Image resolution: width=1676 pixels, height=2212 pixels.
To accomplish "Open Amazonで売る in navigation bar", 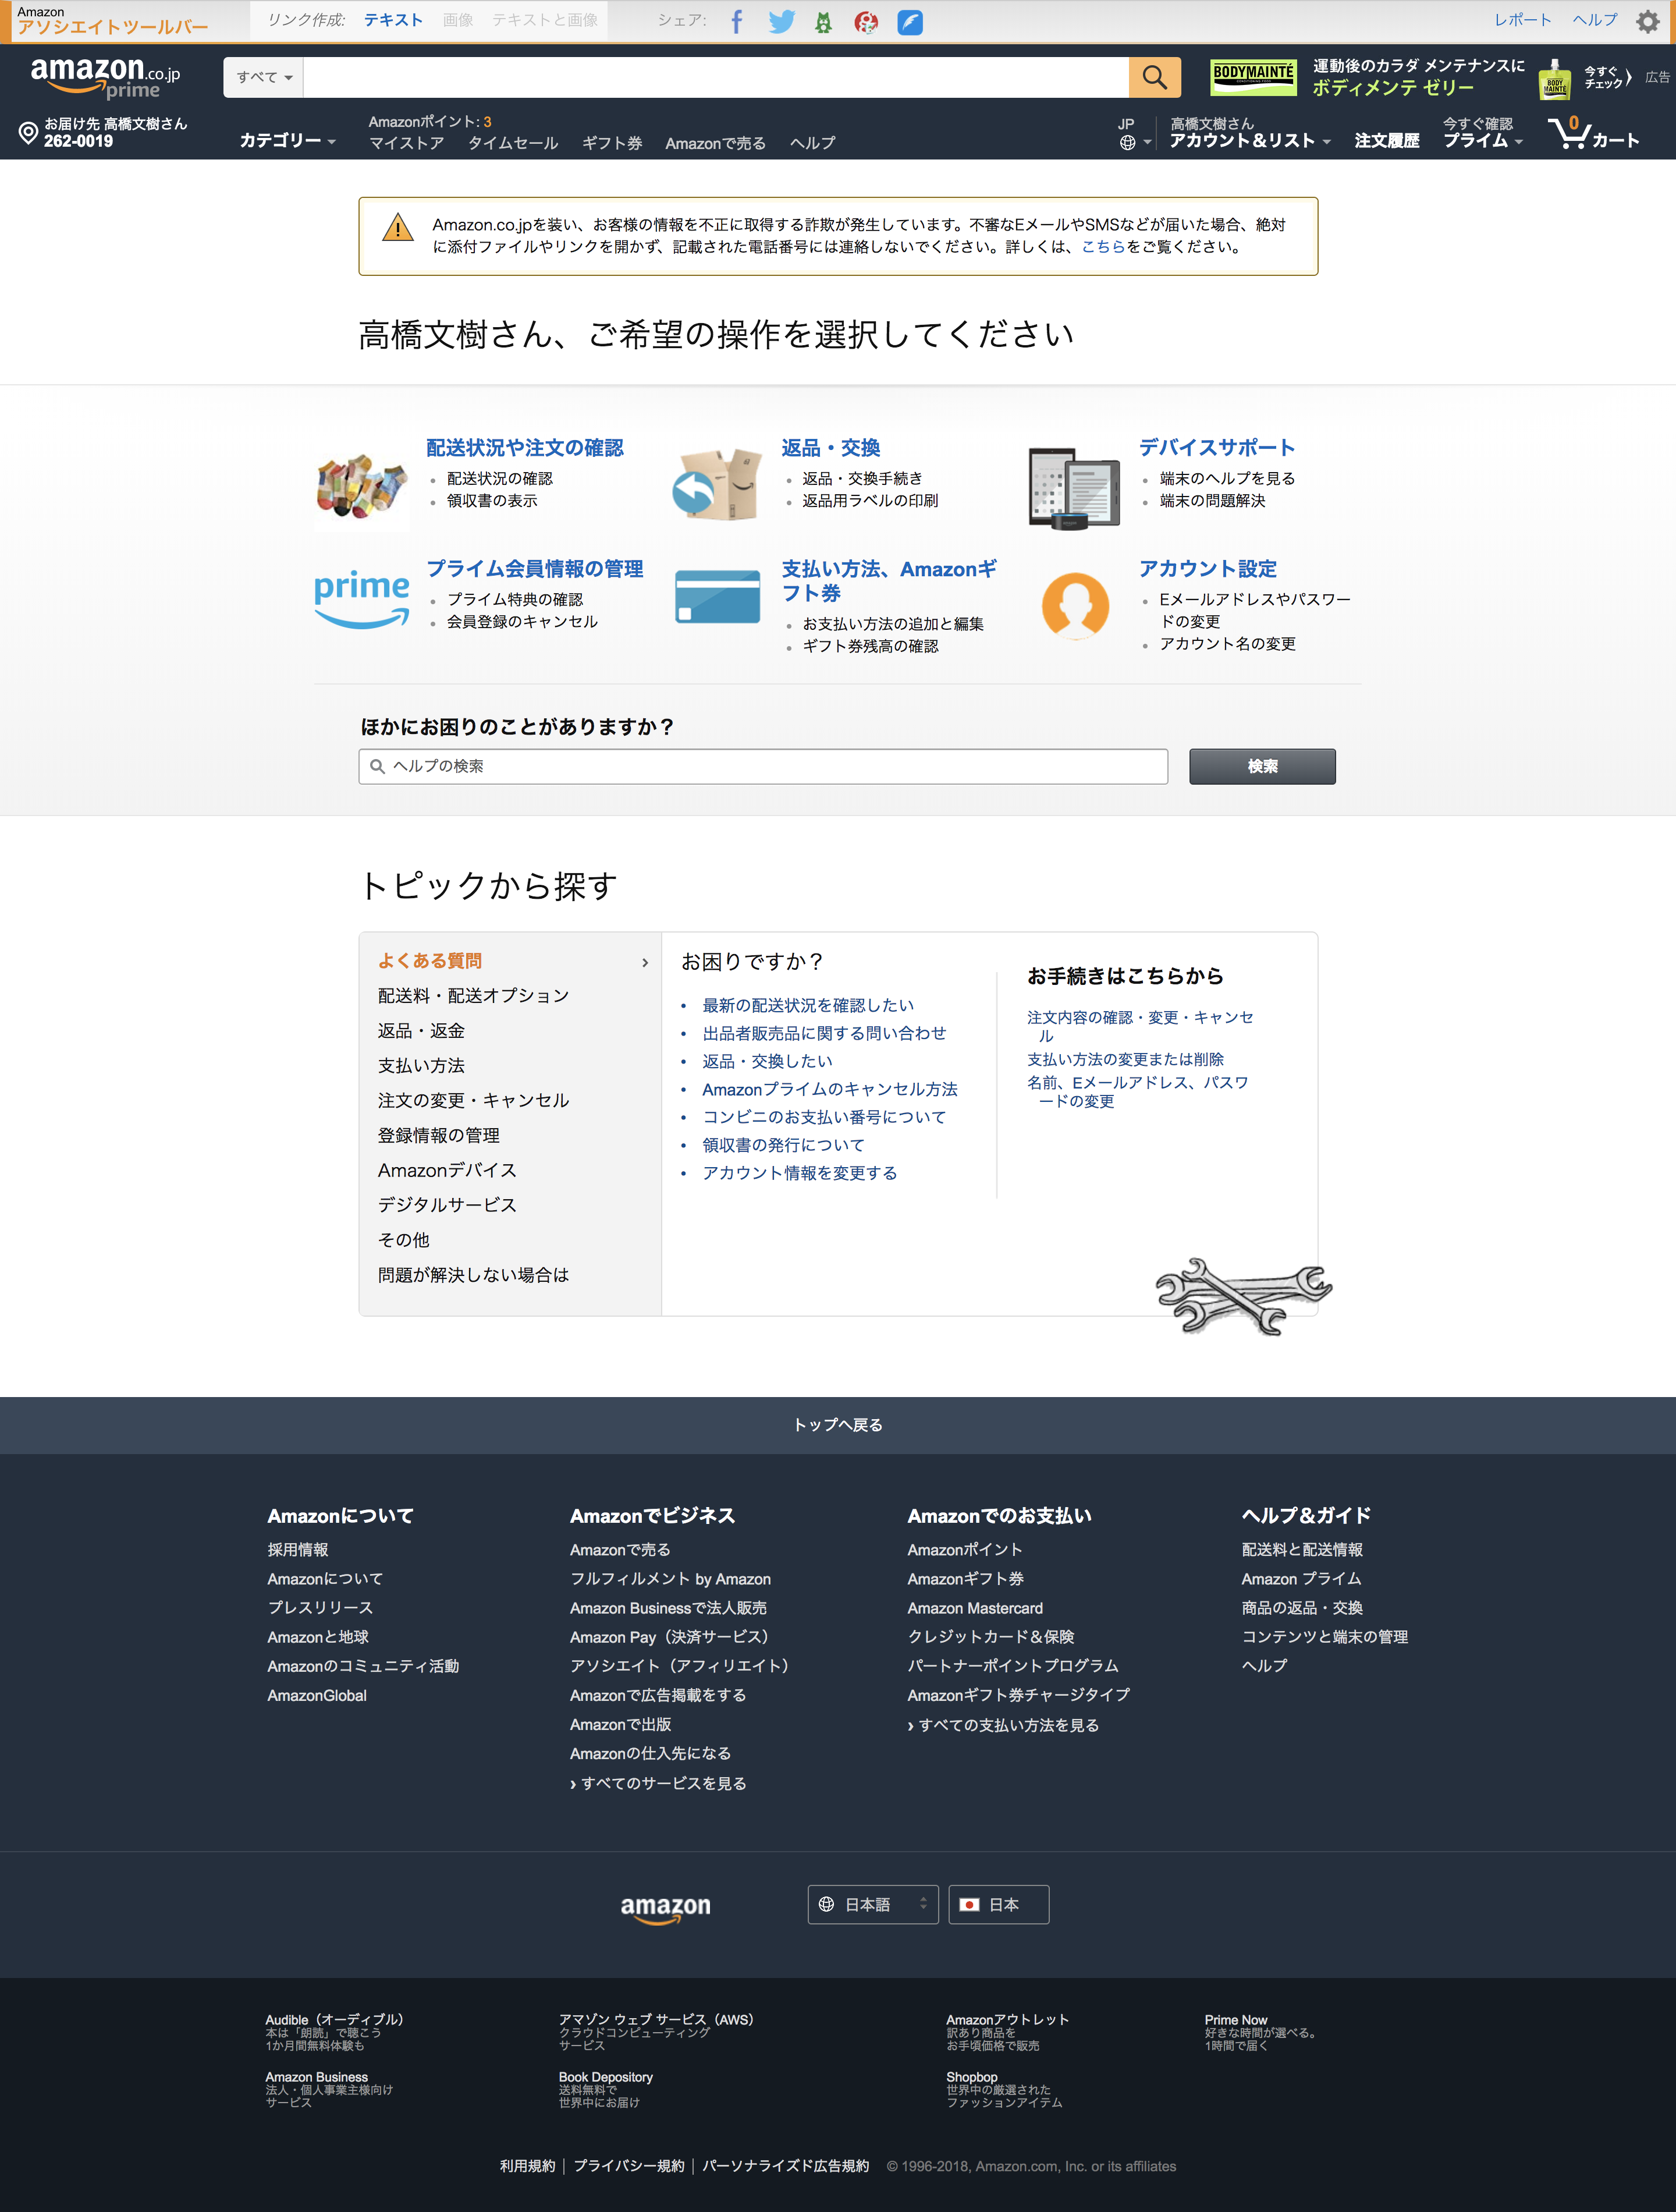I will [x=716, y=143].
